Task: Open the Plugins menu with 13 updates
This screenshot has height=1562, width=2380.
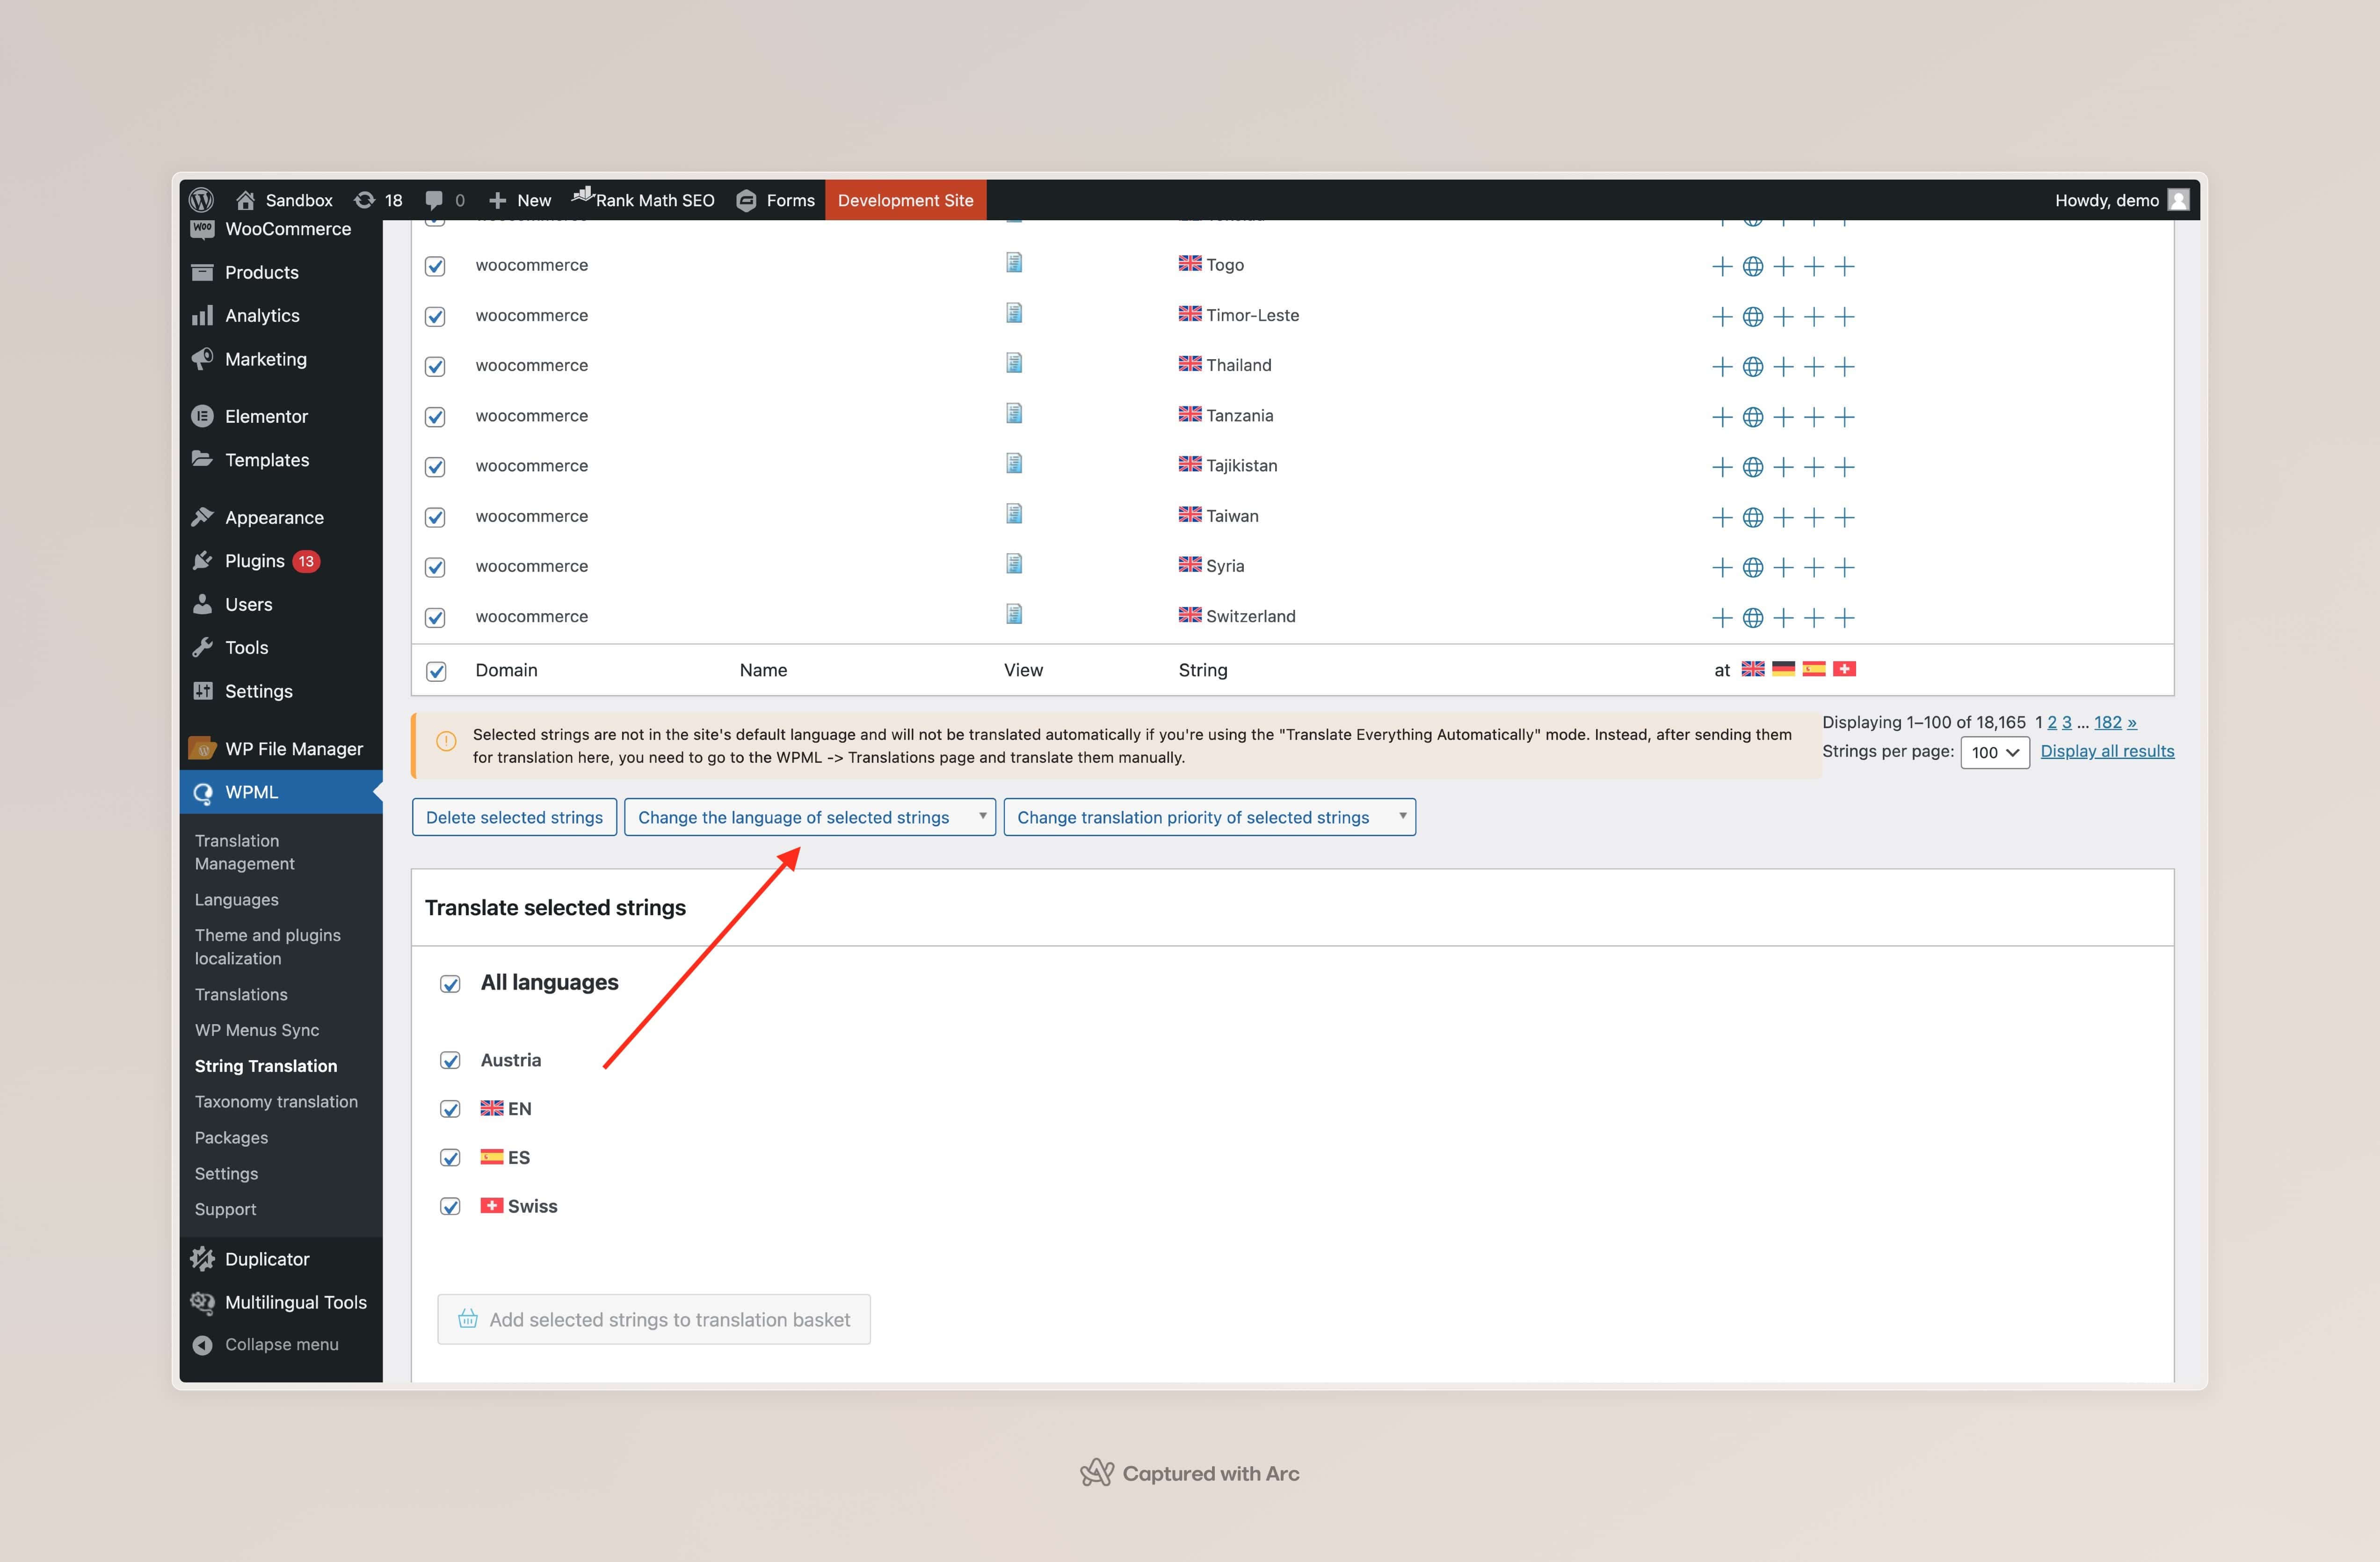Action: 281,561
